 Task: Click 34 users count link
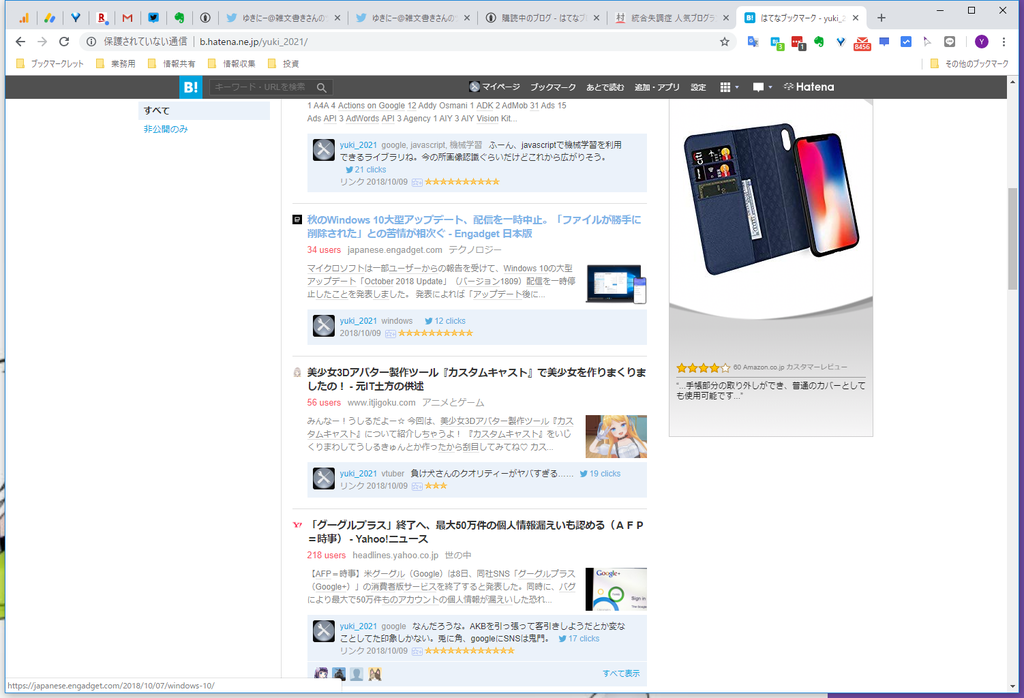pyautogui.click(x=324, y=250)
